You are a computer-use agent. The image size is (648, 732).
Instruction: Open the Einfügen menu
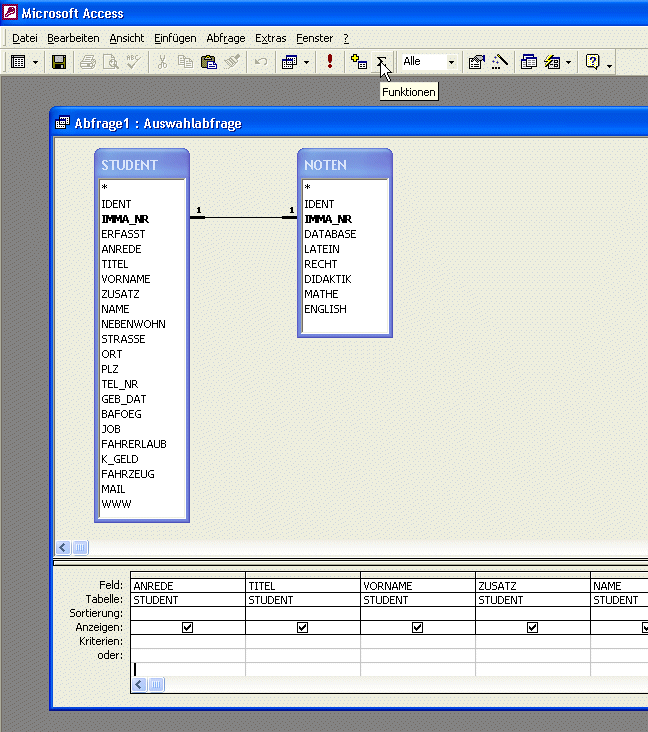click(x=175, y=38)
